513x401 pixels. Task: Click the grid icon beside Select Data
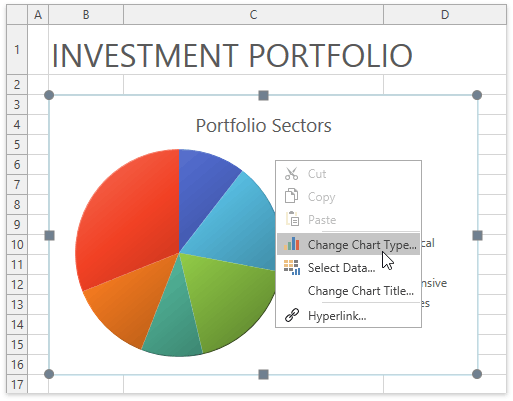click(292, 267)
